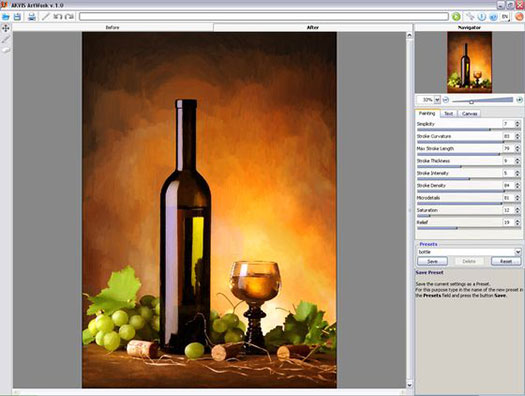
Task: Run processing with the green play button
Action: [456, 16]
